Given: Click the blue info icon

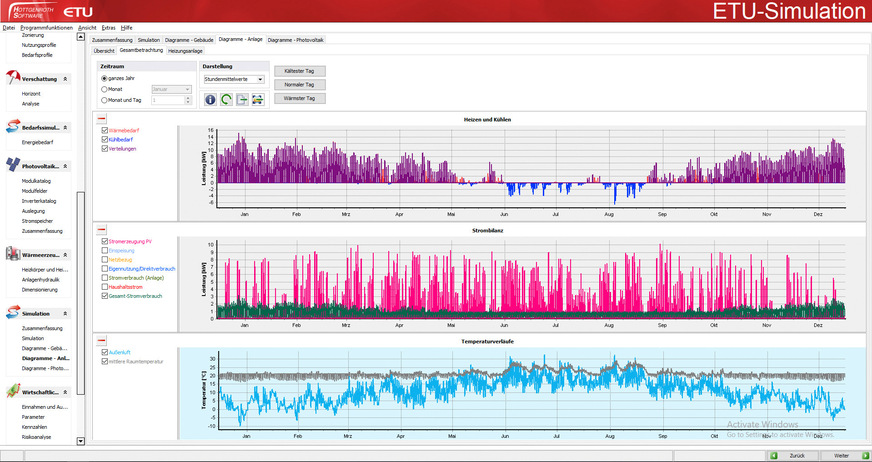Looking at the screenshot, I should click(210, 99).
